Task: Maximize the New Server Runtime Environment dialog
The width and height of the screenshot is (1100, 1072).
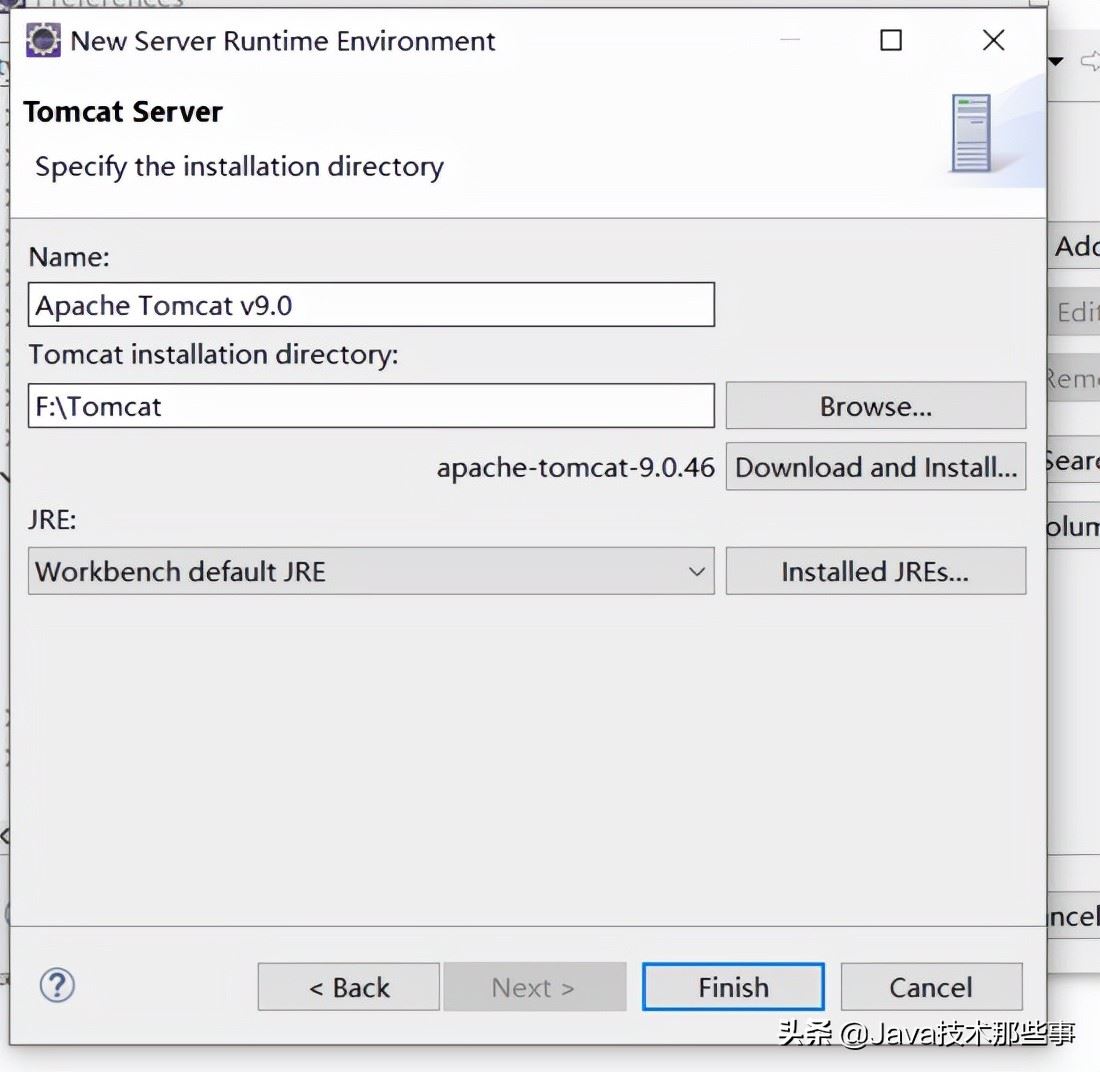Action: (891, 40)
